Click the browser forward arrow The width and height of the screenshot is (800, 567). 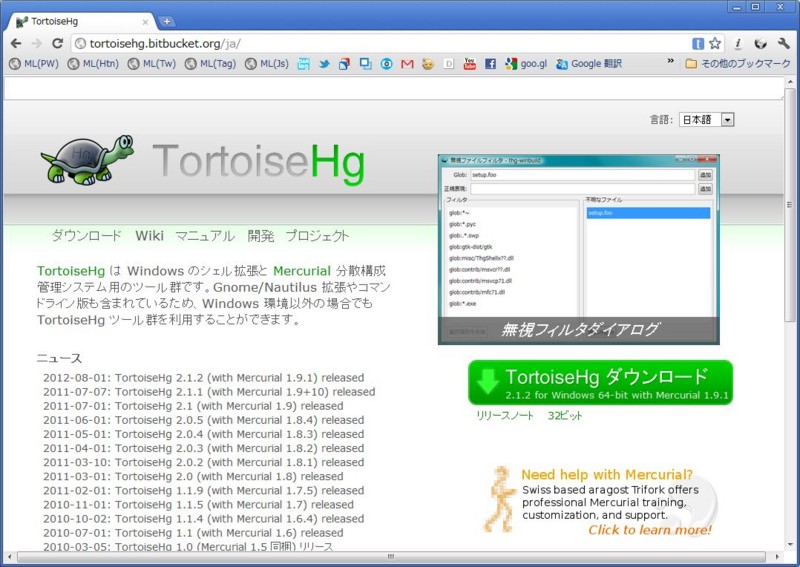(x=36, y=43)
